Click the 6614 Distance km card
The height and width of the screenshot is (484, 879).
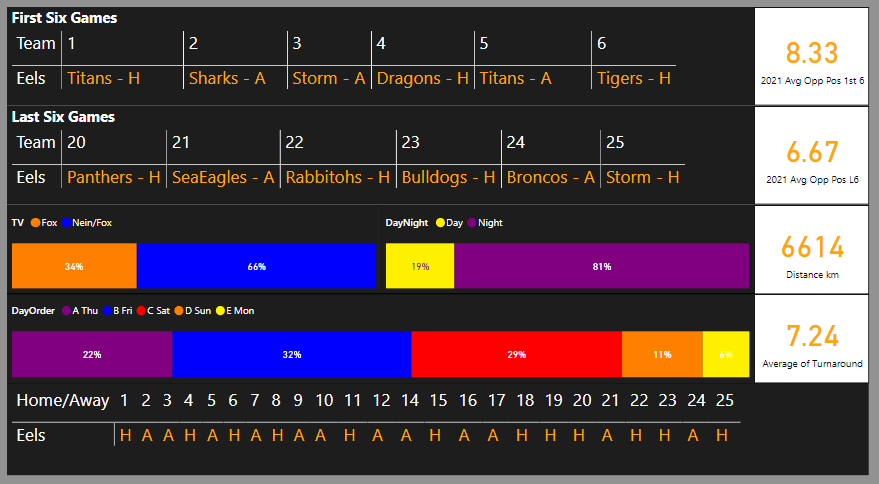point(812,250)
